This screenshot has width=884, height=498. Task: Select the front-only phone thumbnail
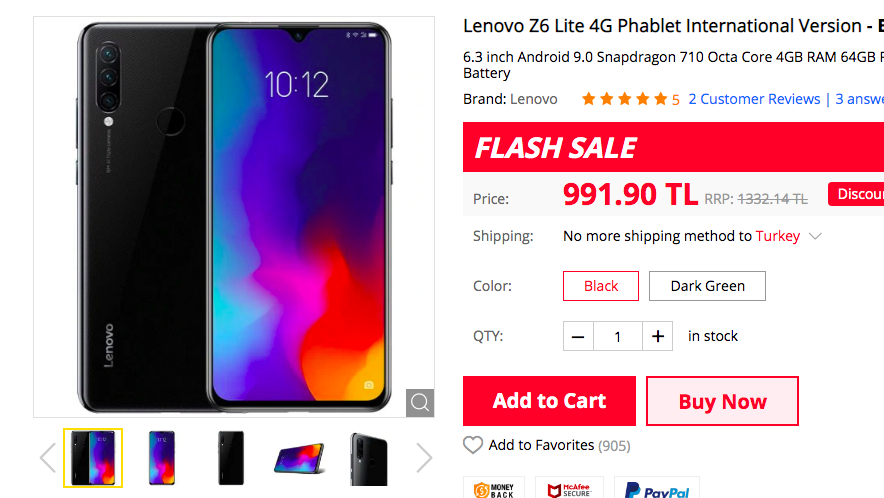pyautogui.click(x=162, y=457)
